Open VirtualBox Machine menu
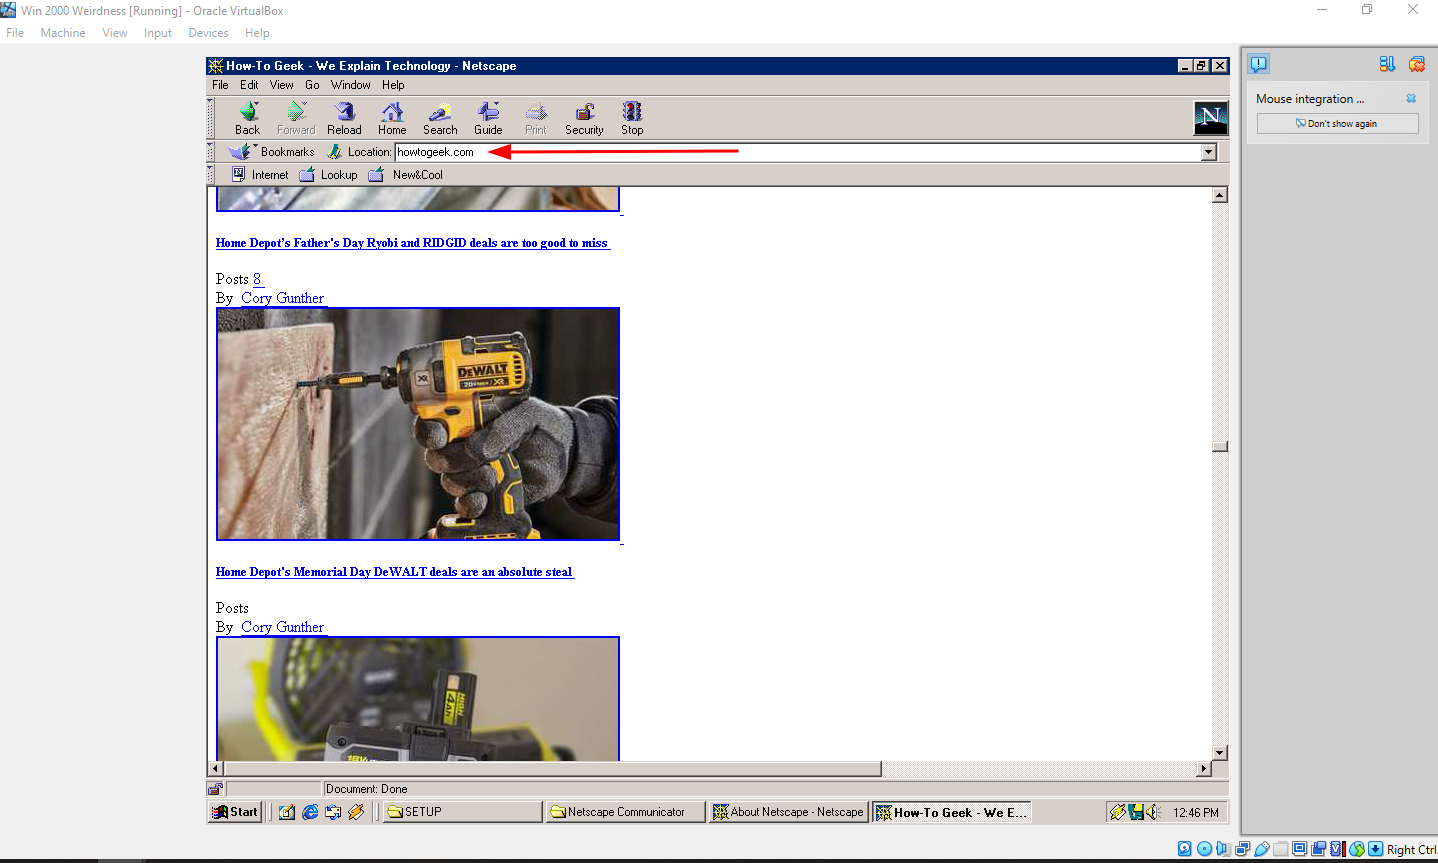1438x863 pixels. 63,33
